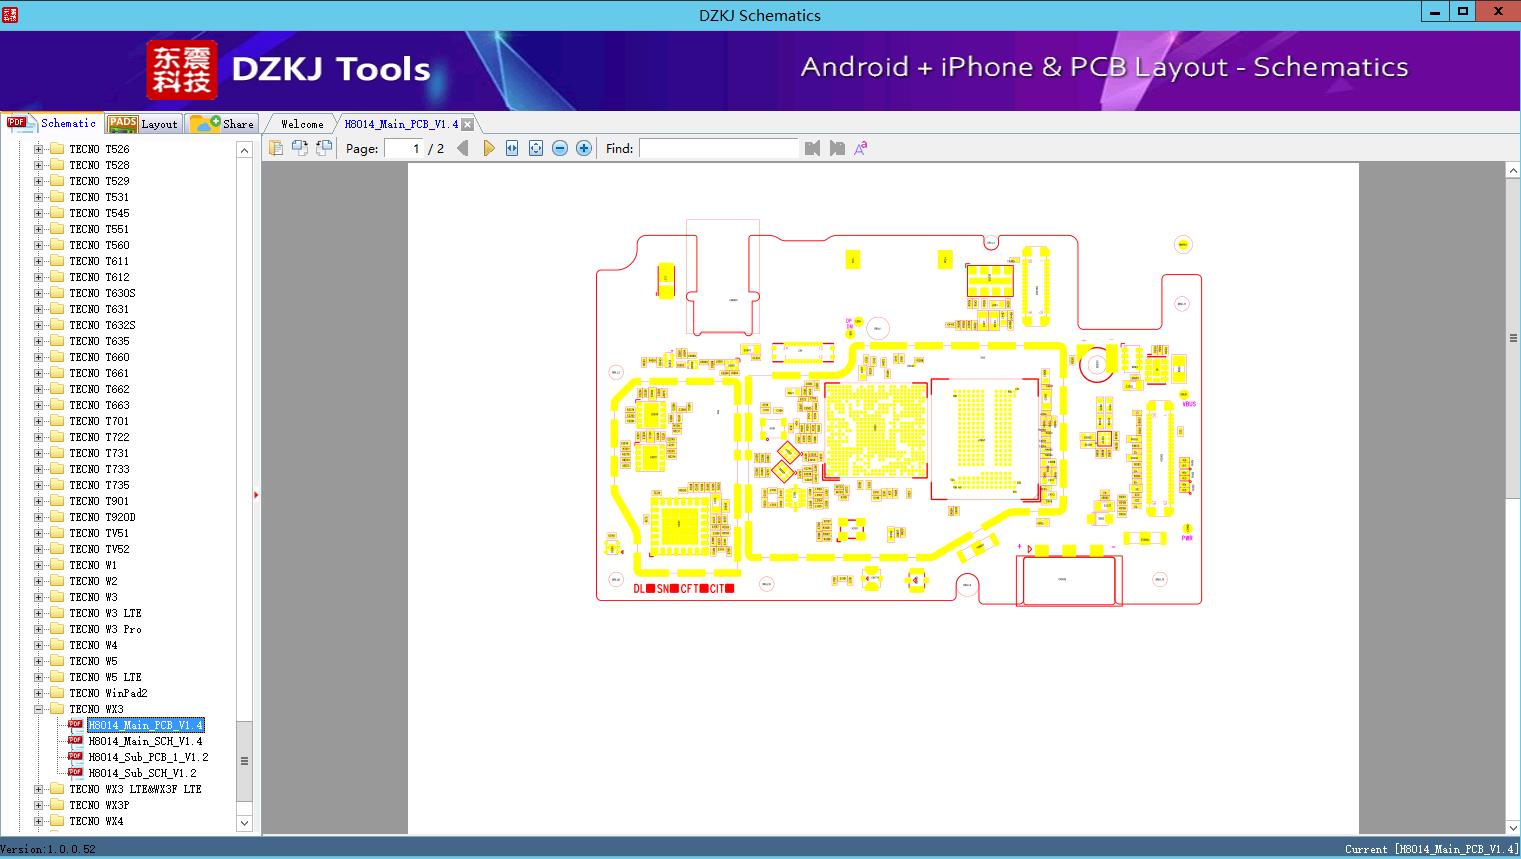Viewport: 1521px width, 859px height.
Task: Close the H8014_Main_PCB_V1.4 tab
Action: tap(467, 124)
